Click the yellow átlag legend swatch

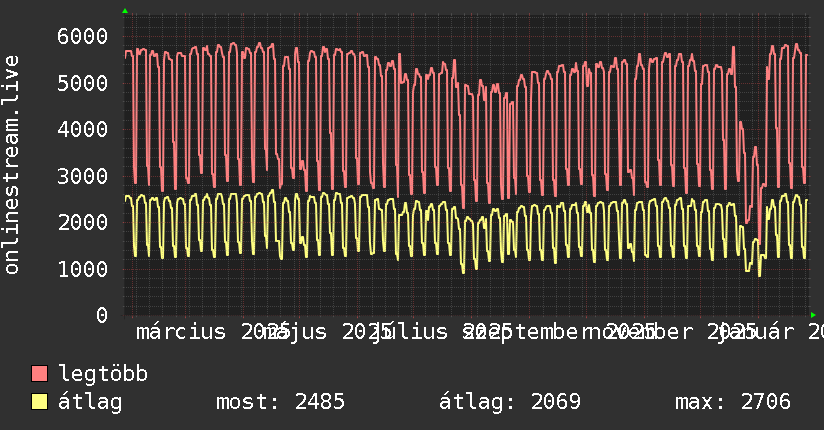click(39, 402)
